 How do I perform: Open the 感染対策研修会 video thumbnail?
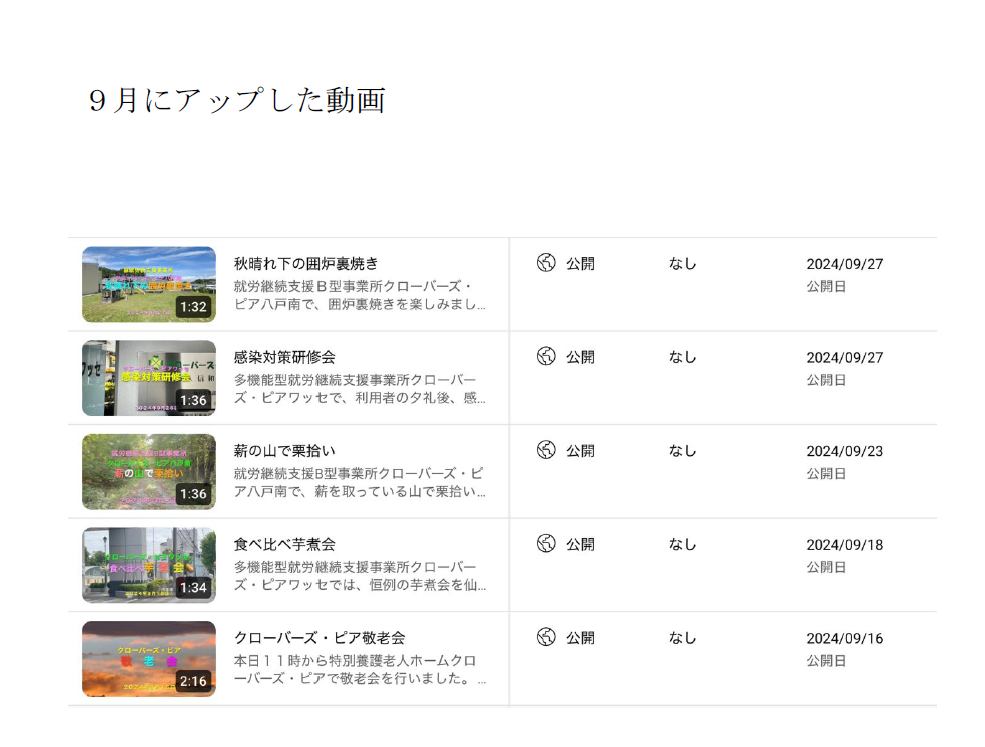149,378
